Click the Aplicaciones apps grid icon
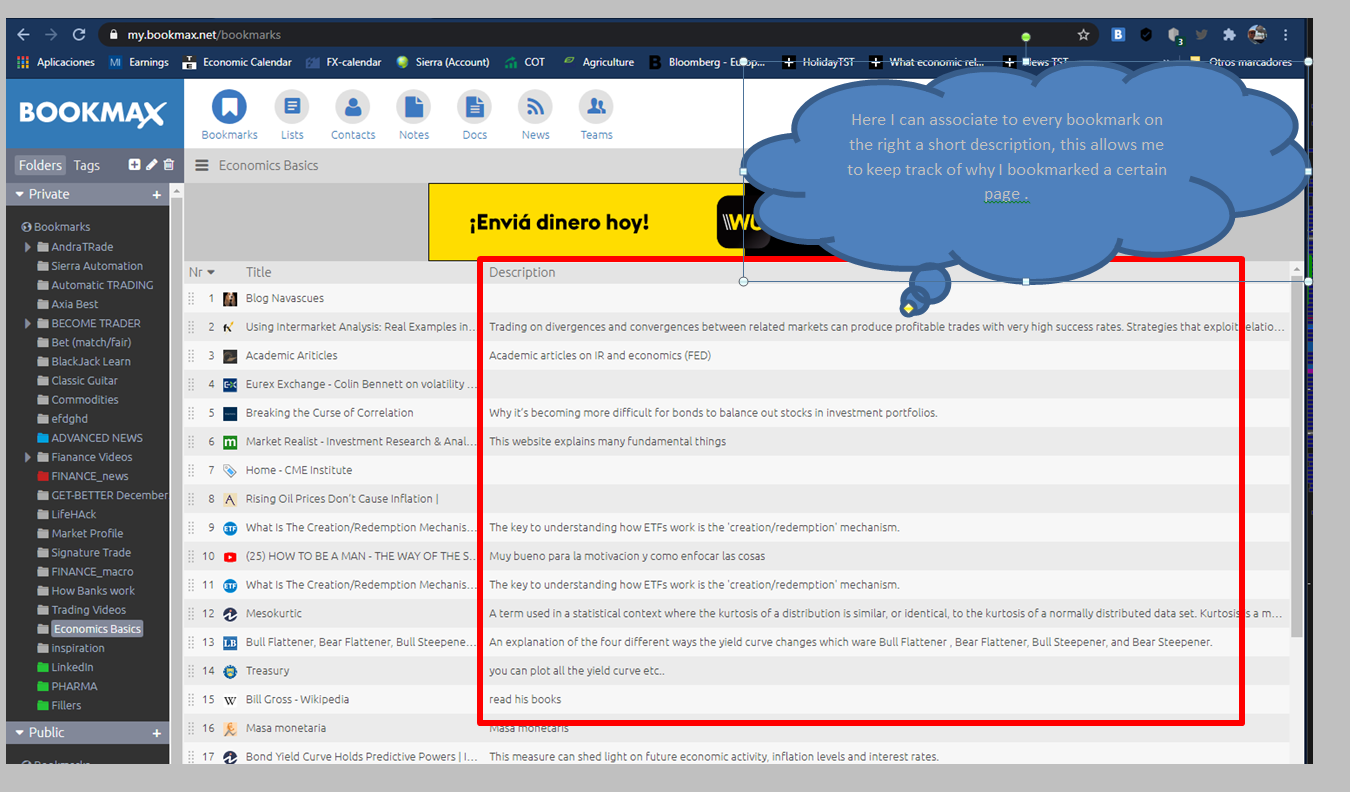 point(24,62)
